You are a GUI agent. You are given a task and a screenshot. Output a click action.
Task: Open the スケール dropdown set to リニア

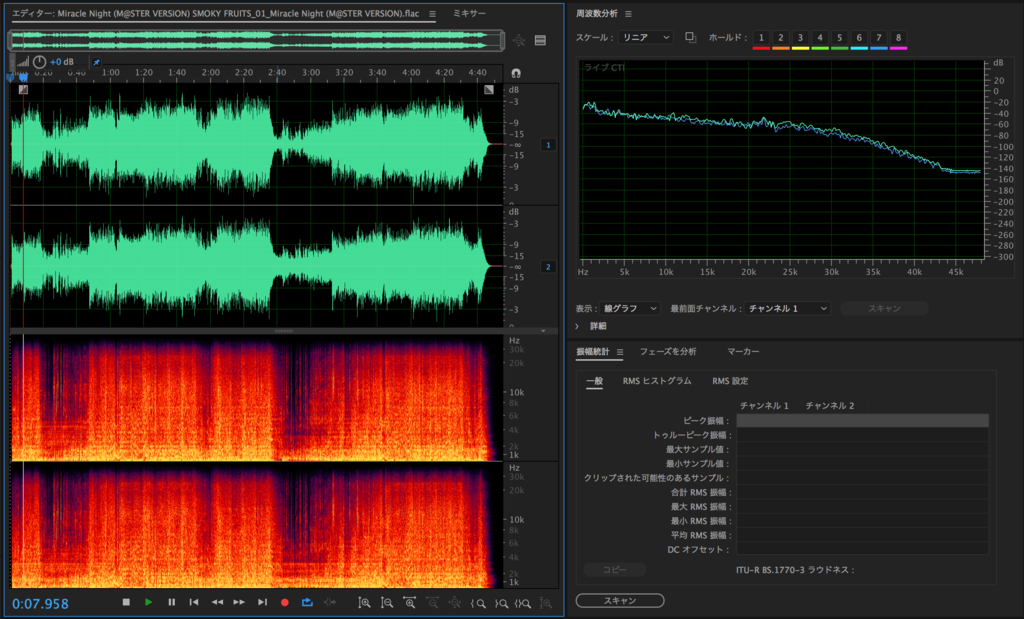coord(645,38)
